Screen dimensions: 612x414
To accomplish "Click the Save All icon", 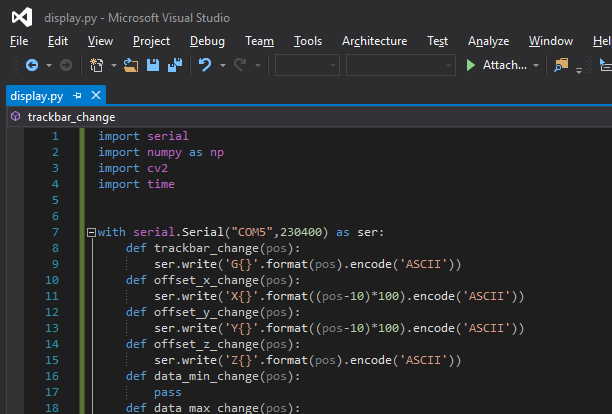I will 175,65.
